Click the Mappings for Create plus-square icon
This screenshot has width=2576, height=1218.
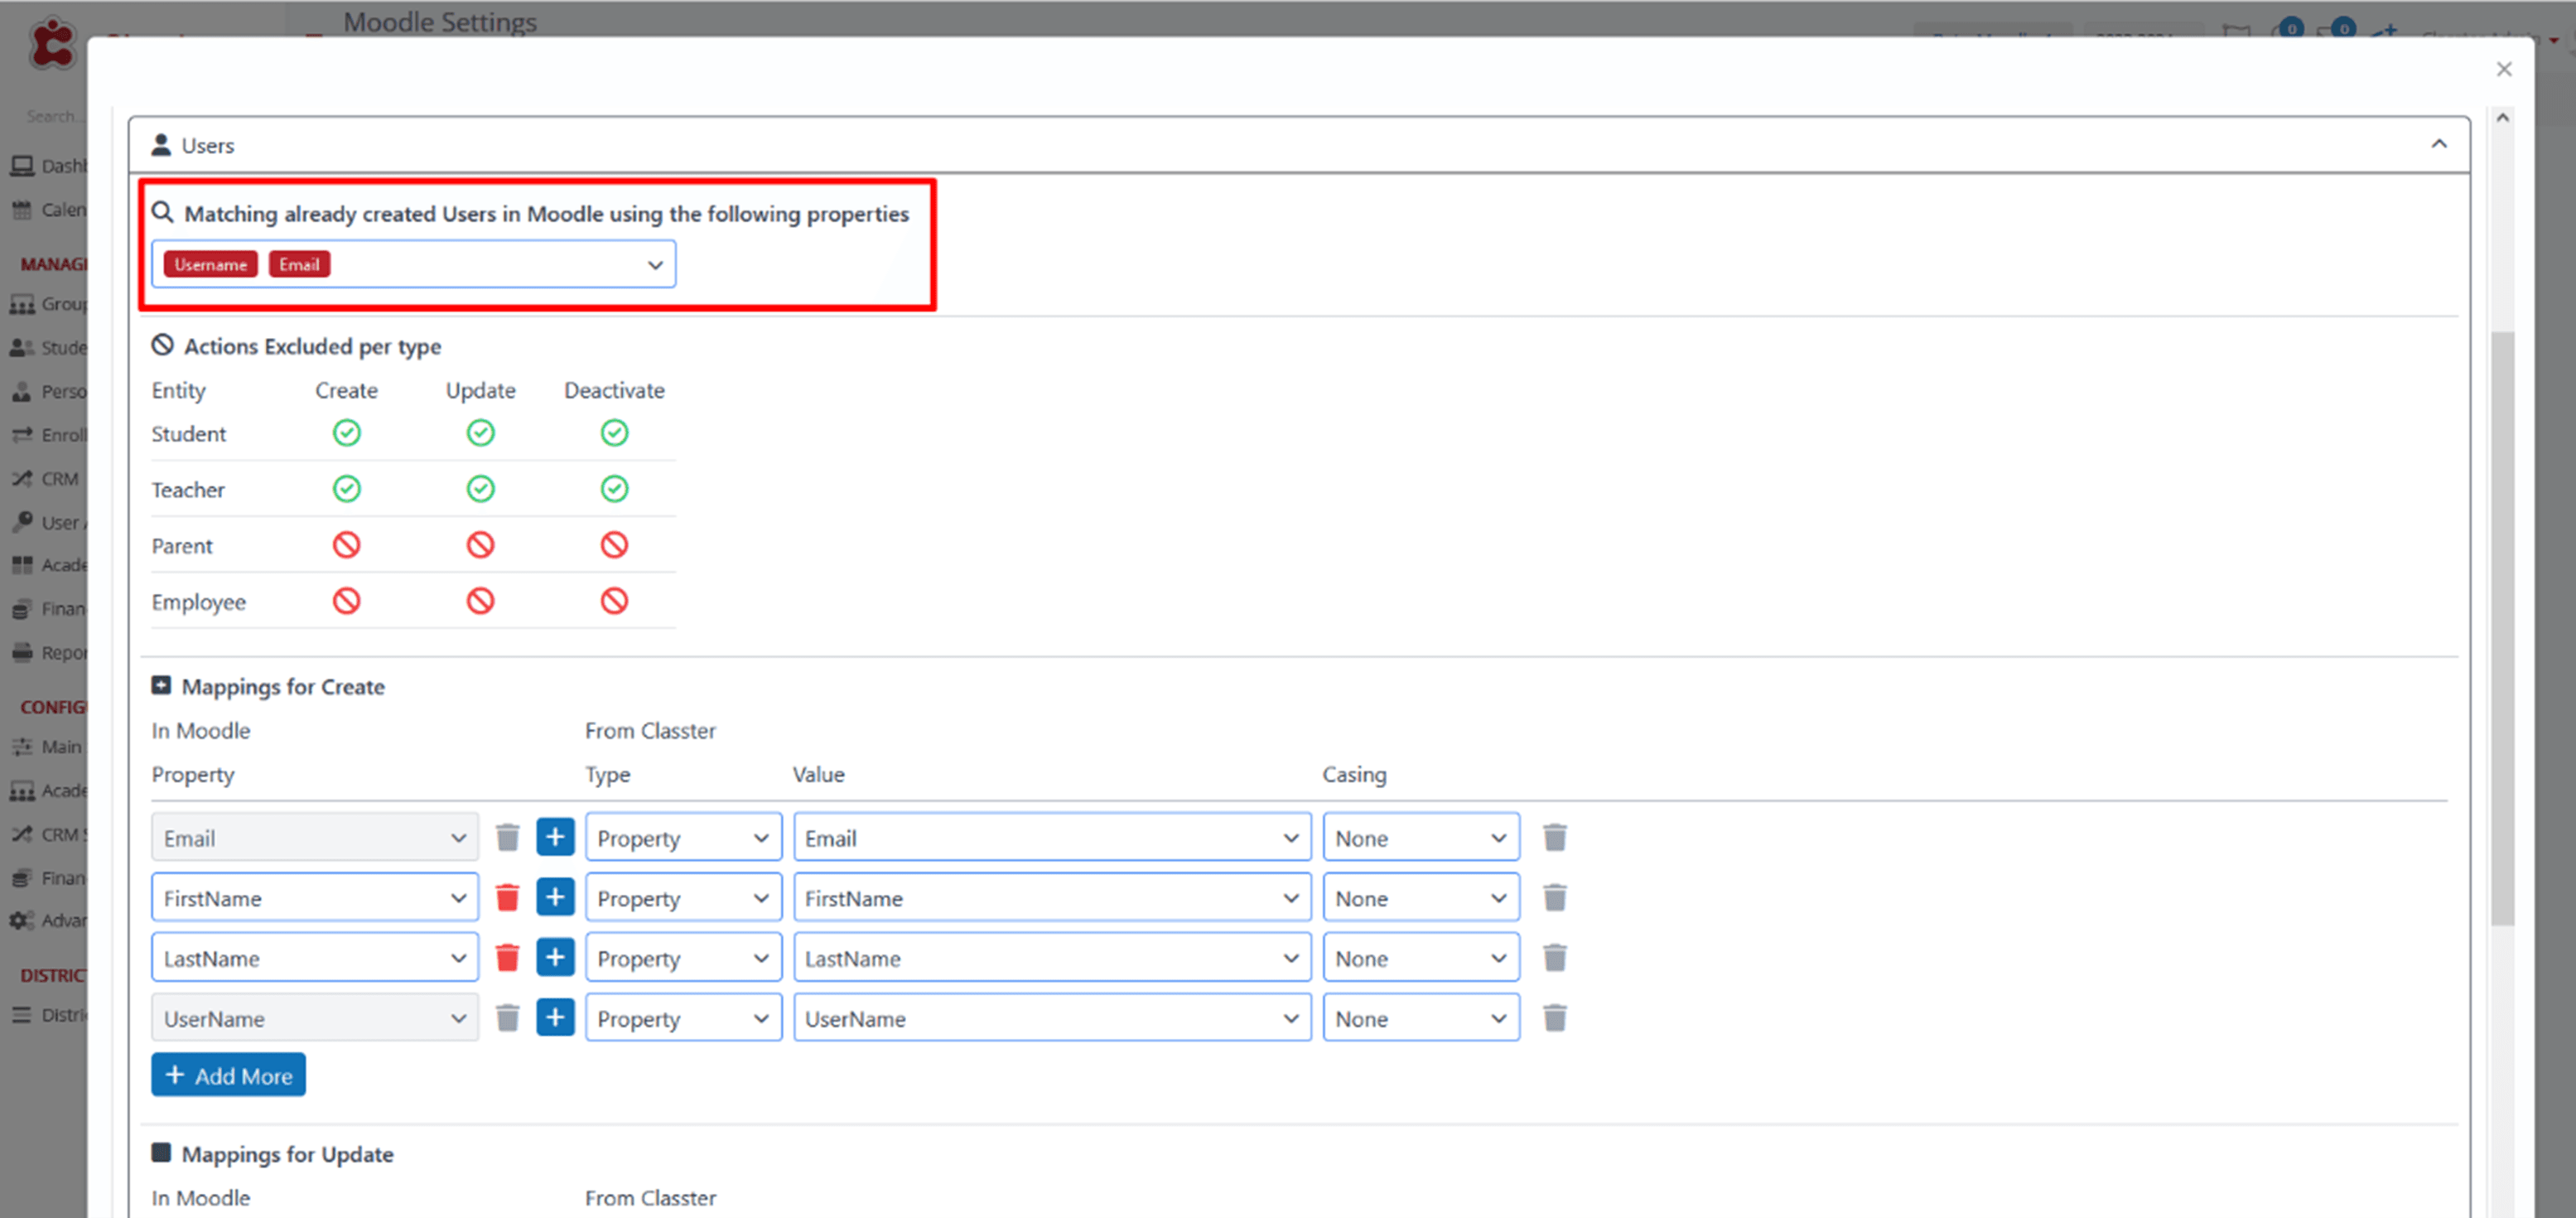(x=161, y=686)
